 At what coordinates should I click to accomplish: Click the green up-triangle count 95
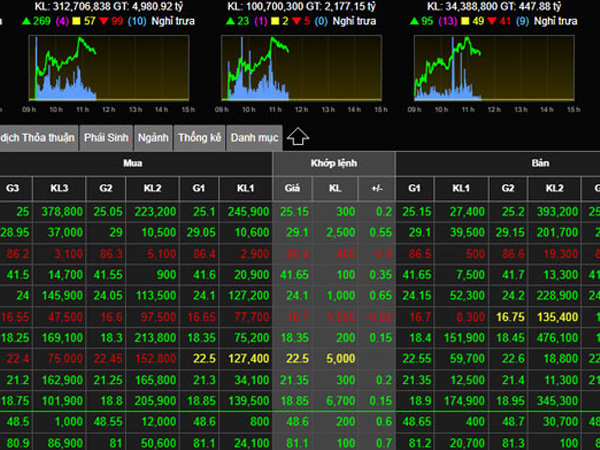coord(421,21)
